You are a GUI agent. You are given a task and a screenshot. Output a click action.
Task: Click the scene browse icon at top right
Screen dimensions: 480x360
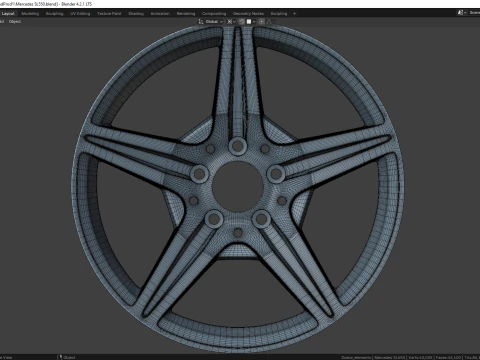click(x=462, y=13)
